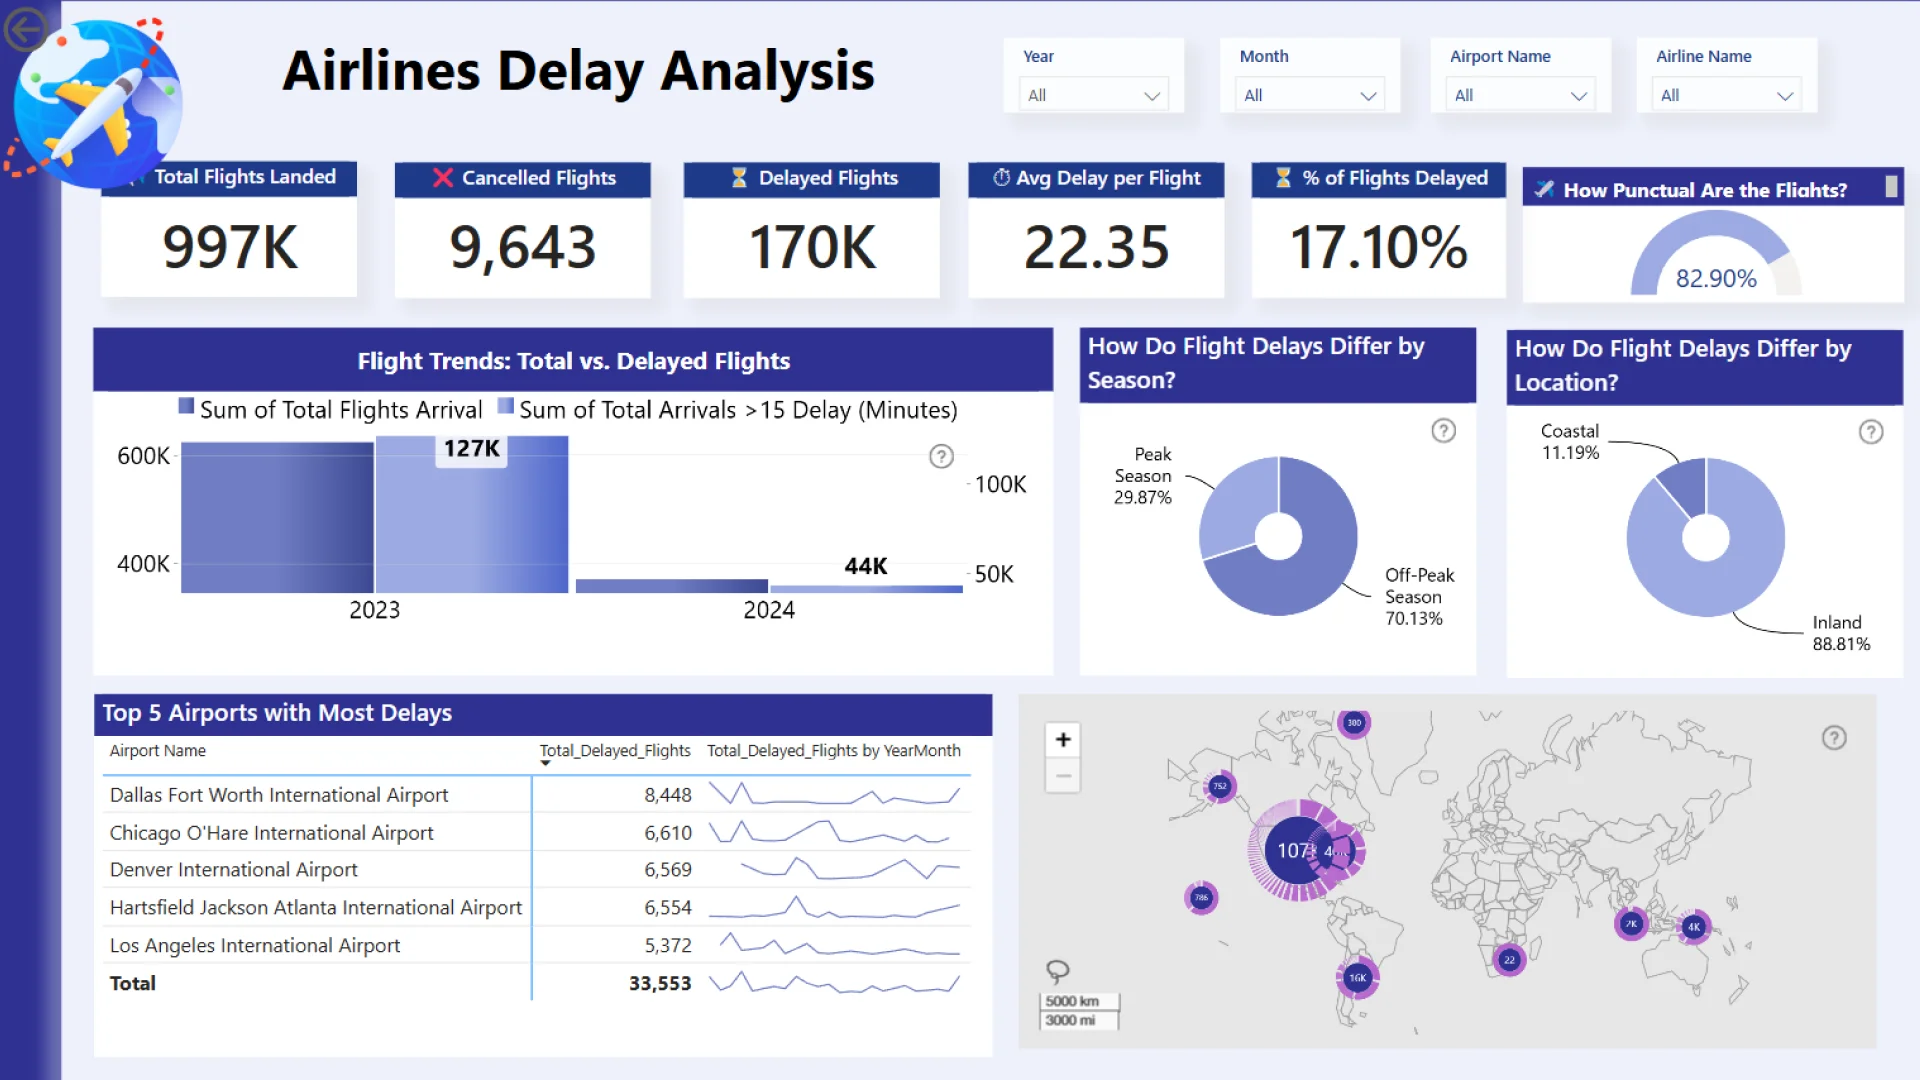Toggle Sum of Total Arrivals >15 Delay legend

tap(728, 410)
